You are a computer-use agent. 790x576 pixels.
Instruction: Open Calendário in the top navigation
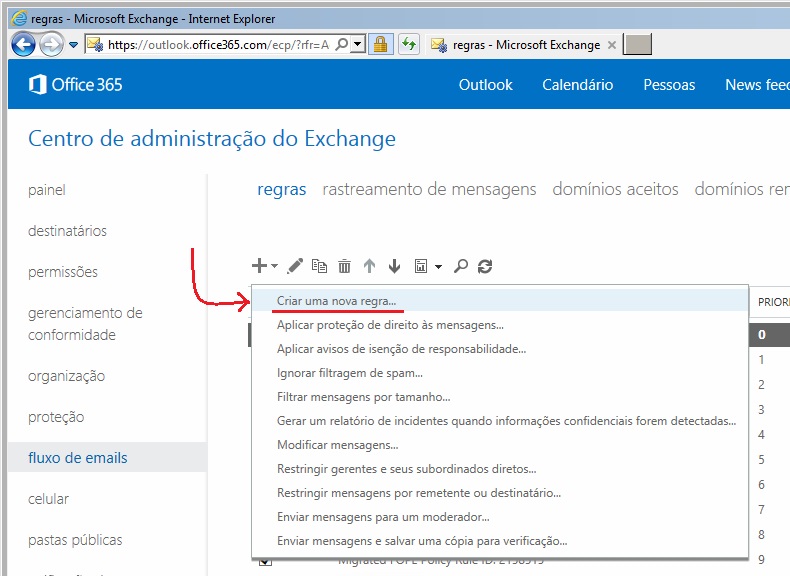coord(577,85)
